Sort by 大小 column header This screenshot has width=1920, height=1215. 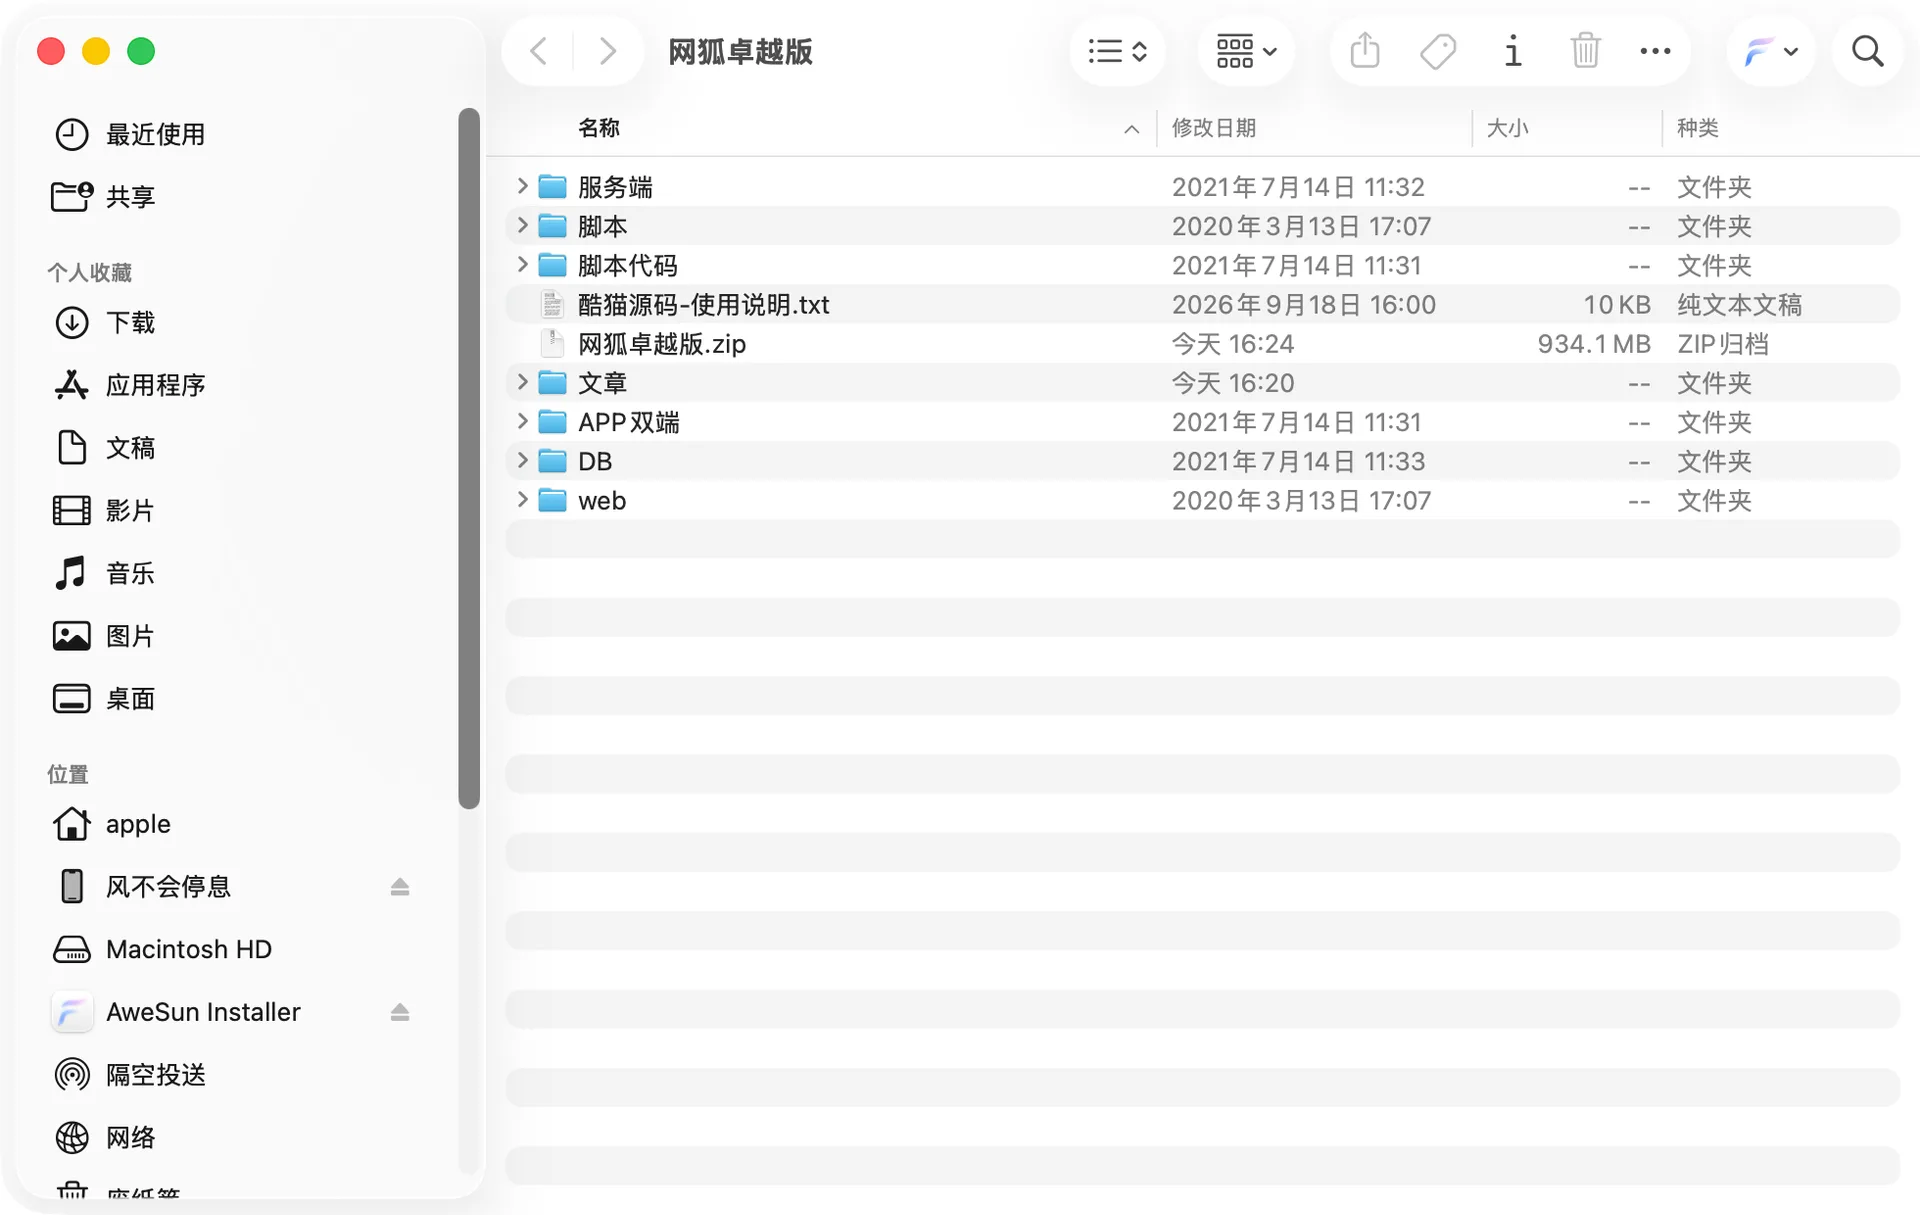pos(1507,128)
